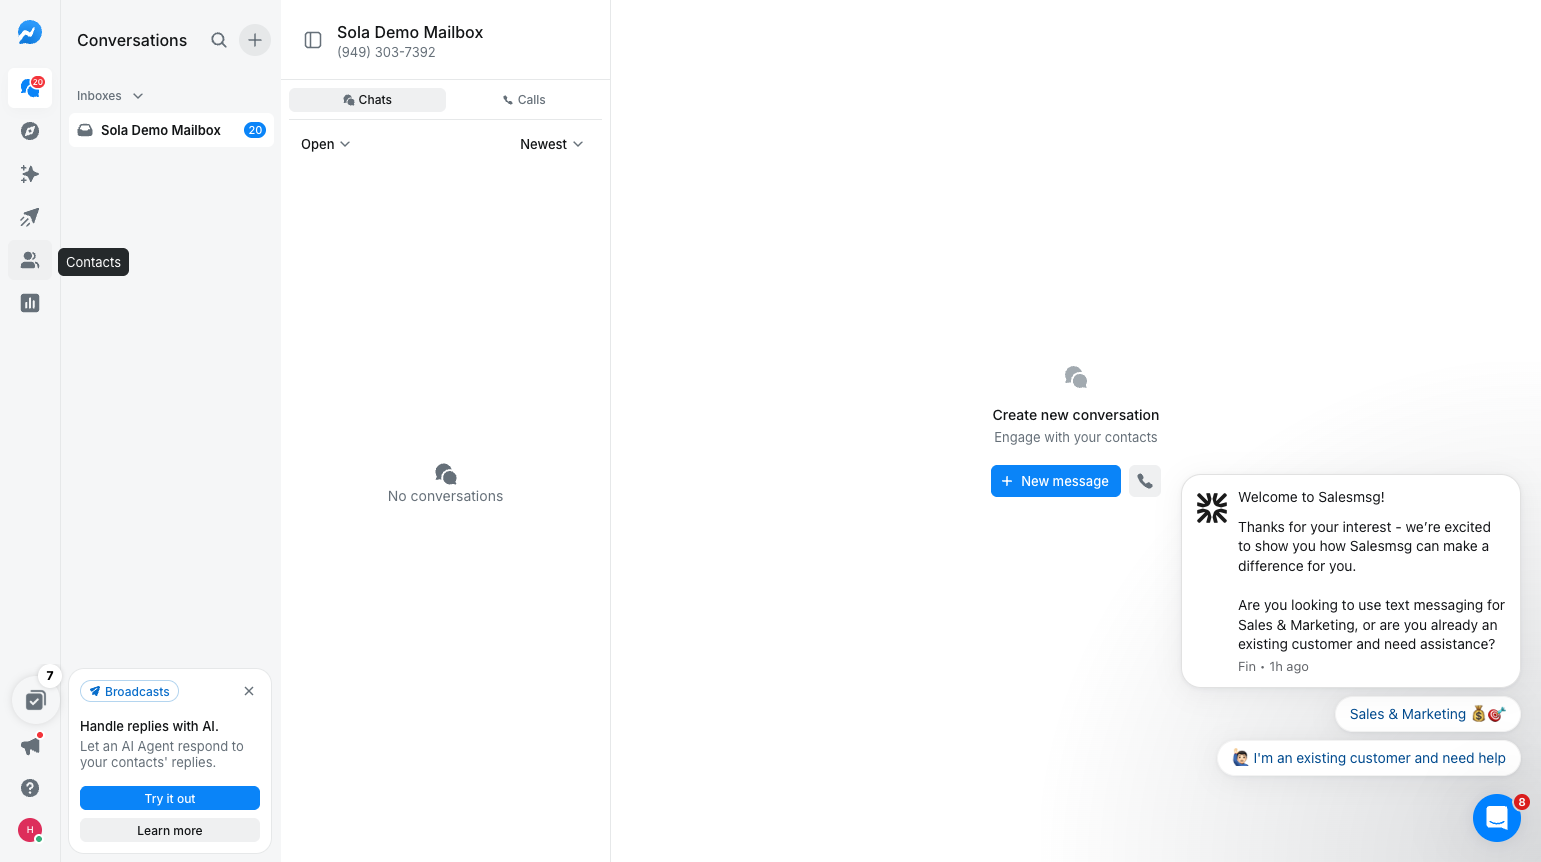
Task: Open the Intercom chat launcher bubble
Action: 1497,818
